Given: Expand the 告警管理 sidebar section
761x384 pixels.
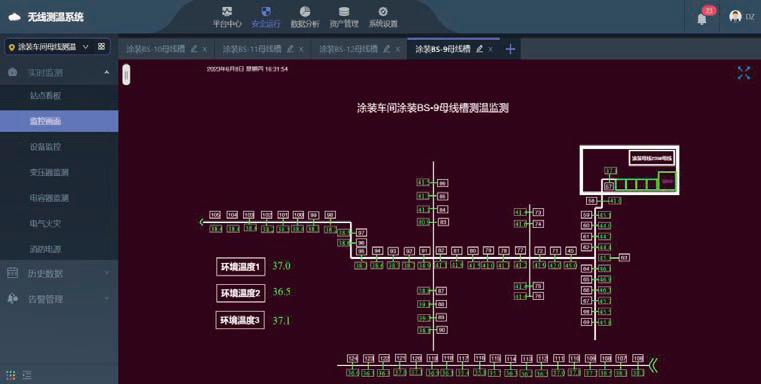Looking at the screenshot, I should (x=59, y=299).
